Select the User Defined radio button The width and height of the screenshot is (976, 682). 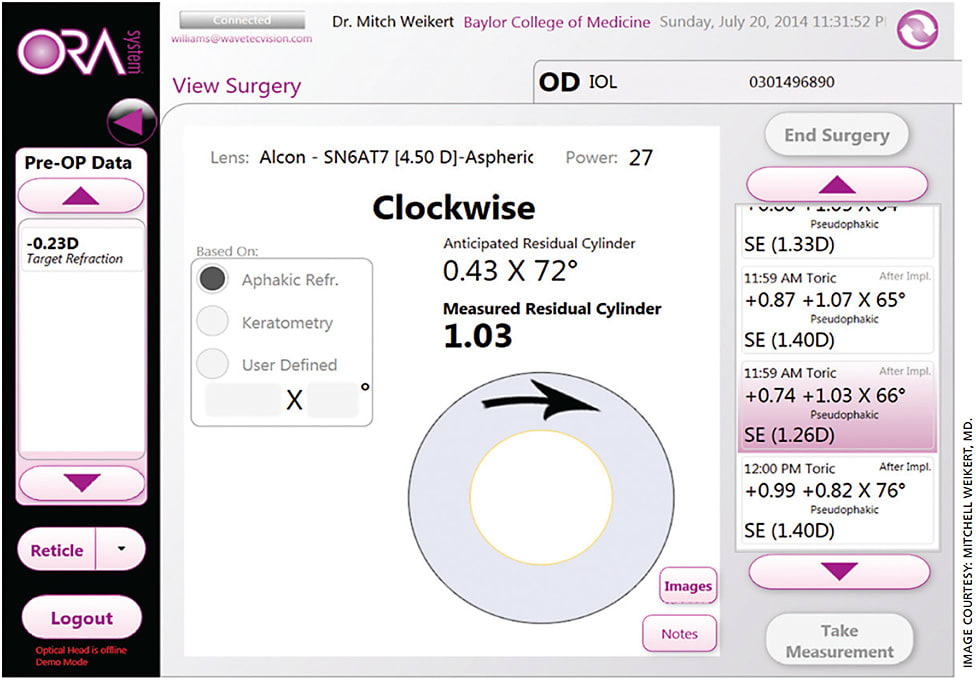pyautogui.click(x=212, y=363)
